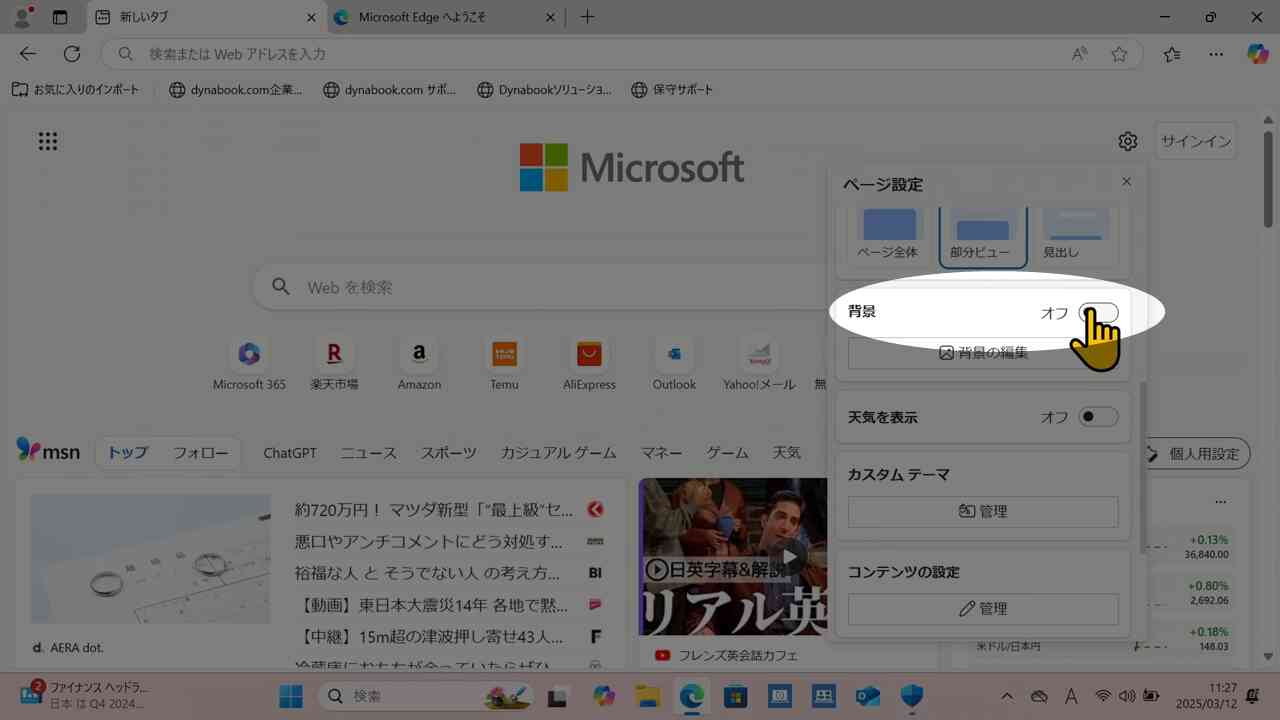1280x720 pixels.
Task: Open the favorites hub icon
Action: tap(1171, 54)
